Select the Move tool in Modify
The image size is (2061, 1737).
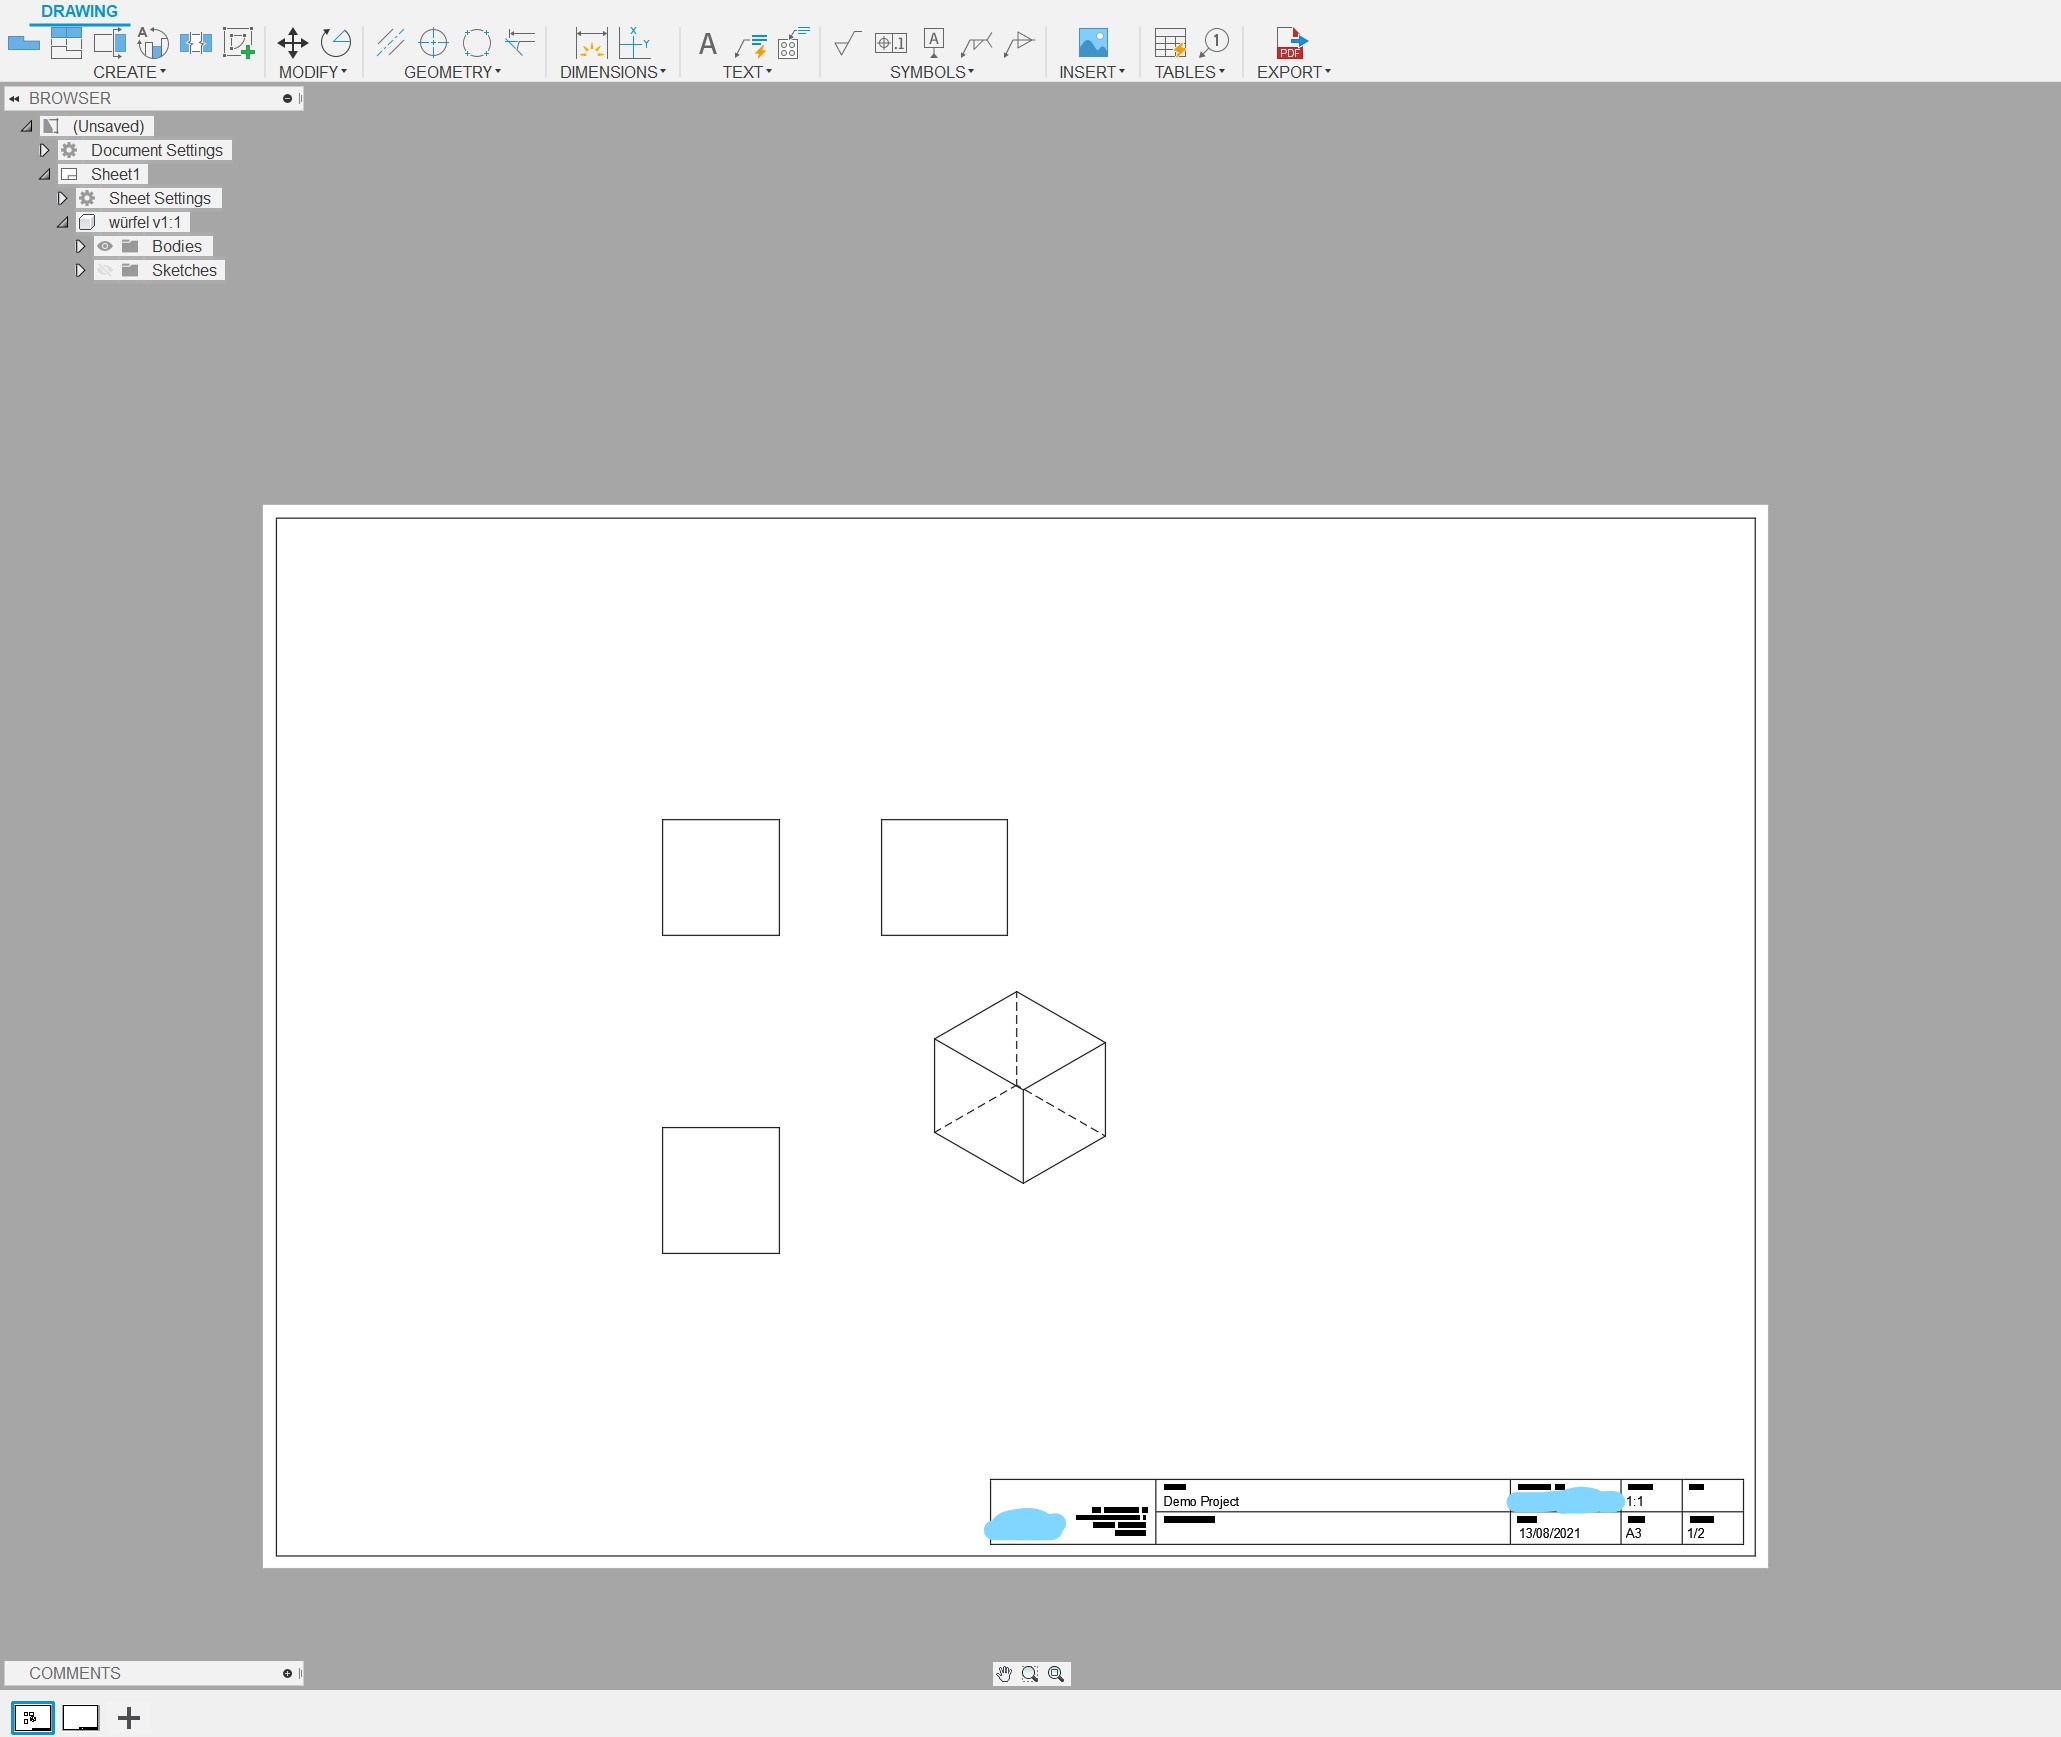point(292,43)
